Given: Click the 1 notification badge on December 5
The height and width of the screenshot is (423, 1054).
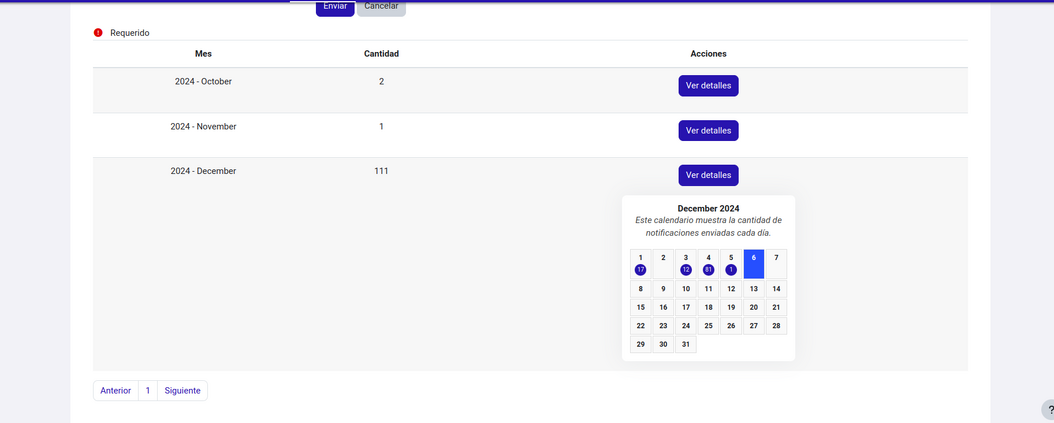Looking at the screenshot, I should (x=731, y=270).
